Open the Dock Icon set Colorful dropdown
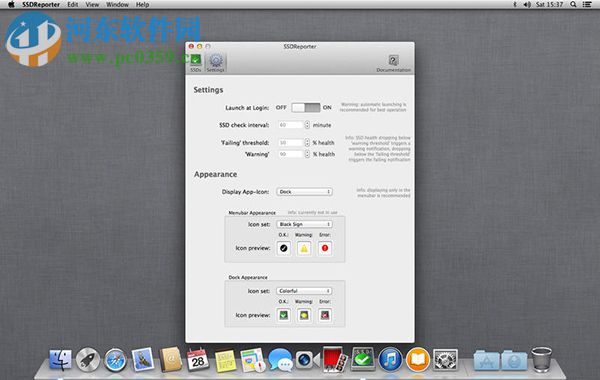 pyautogui.click(x=304, y=291)
